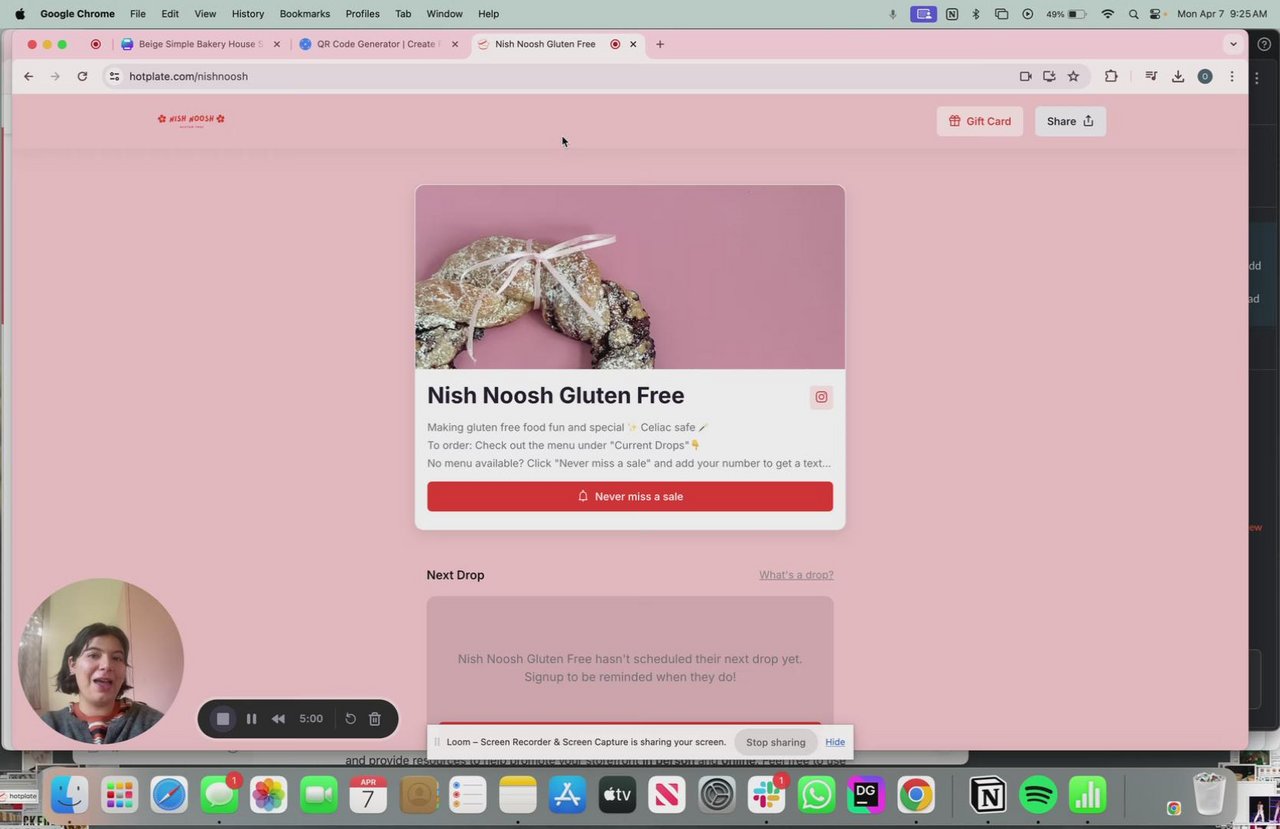The image size is (1280, 829).
Task: Click the Next Drop section label
Action: point(455,575)
